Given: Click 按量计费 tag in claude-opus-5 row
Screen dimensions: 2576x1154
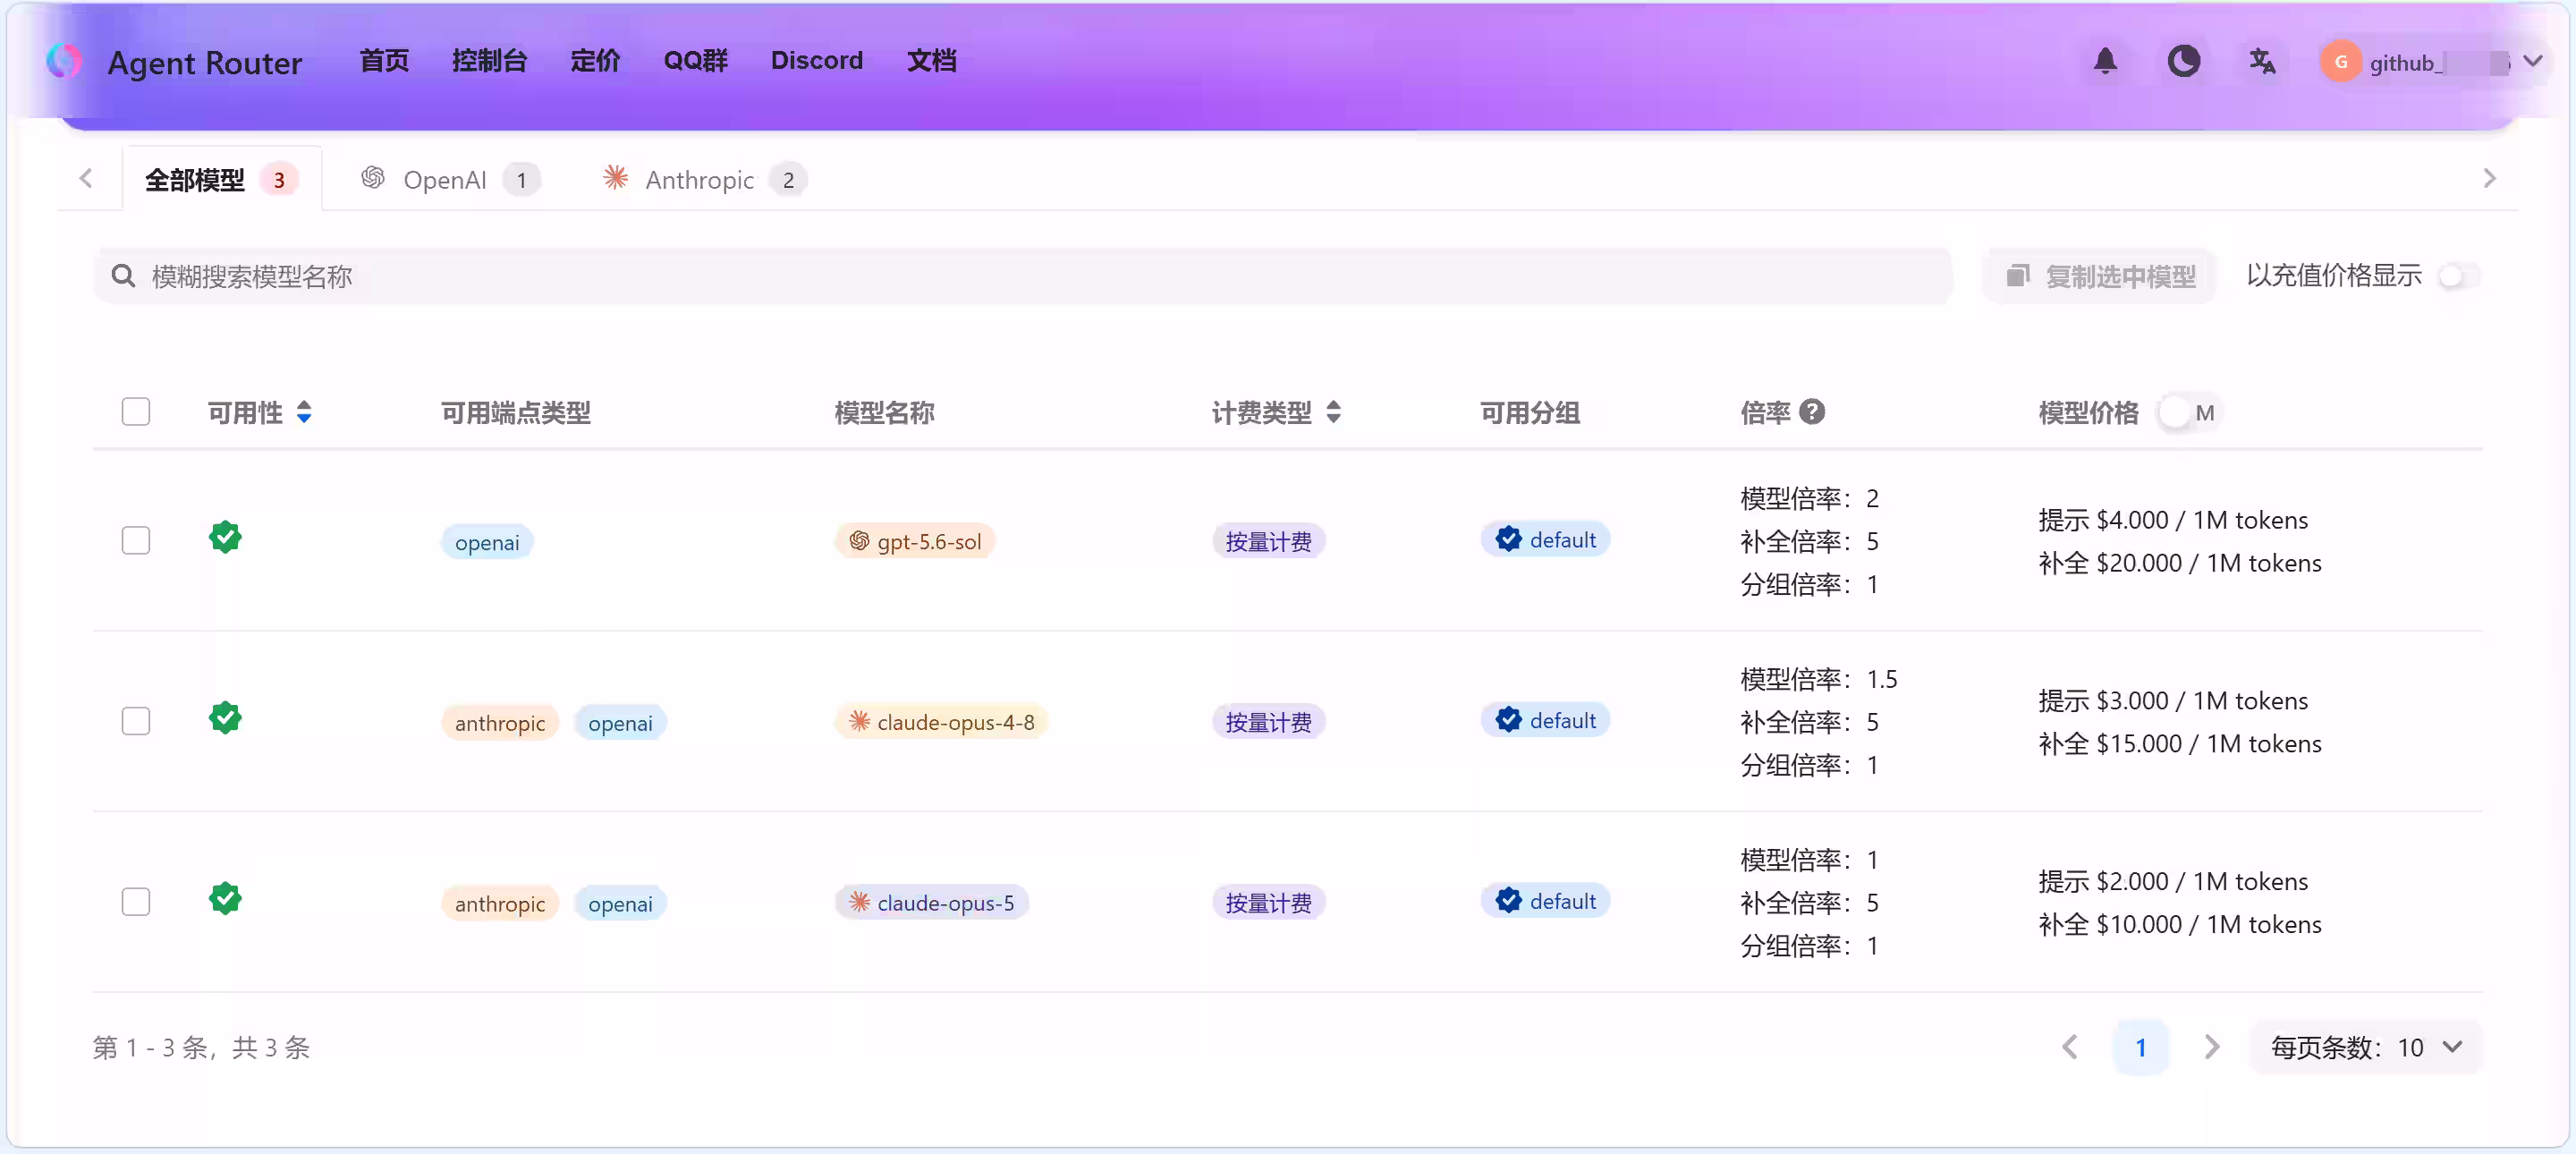Looking at the screenshot, I should (x=1268, y=903).
